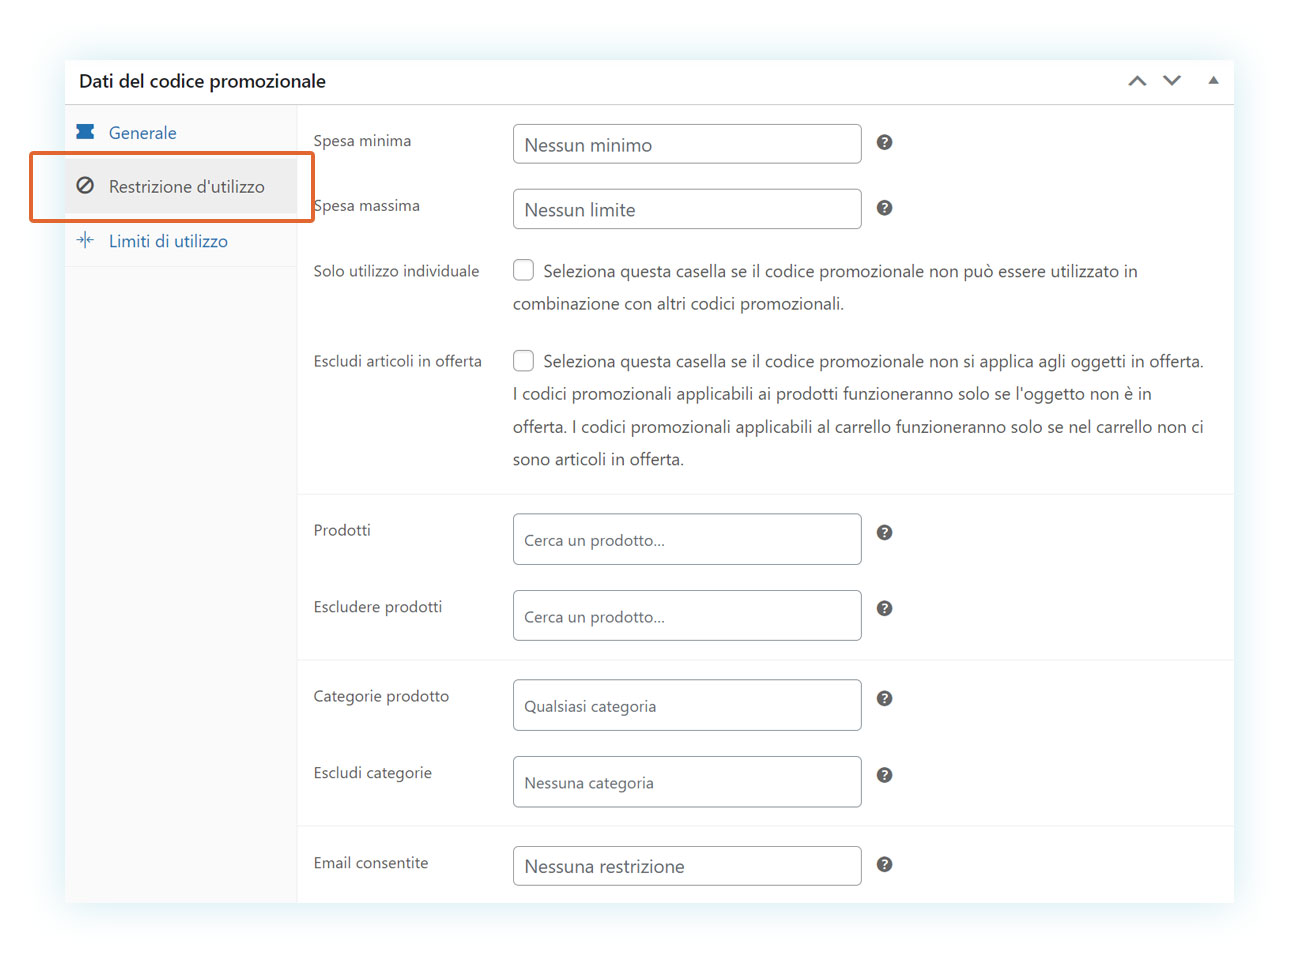
Task: Open the Prodotti product search field
Action: click(x=687, y=539)
